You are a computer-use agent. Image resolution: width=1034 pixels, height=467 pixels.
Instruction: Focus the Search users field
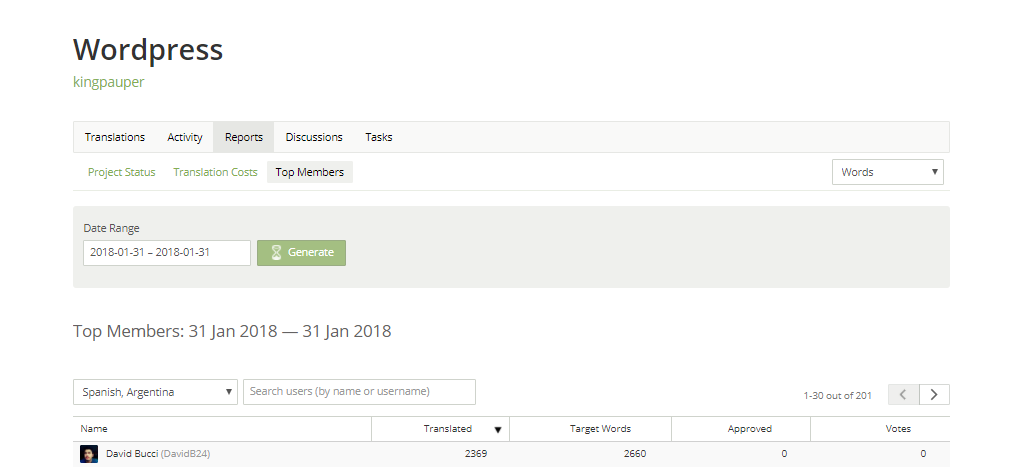click(x=359, y=392)
